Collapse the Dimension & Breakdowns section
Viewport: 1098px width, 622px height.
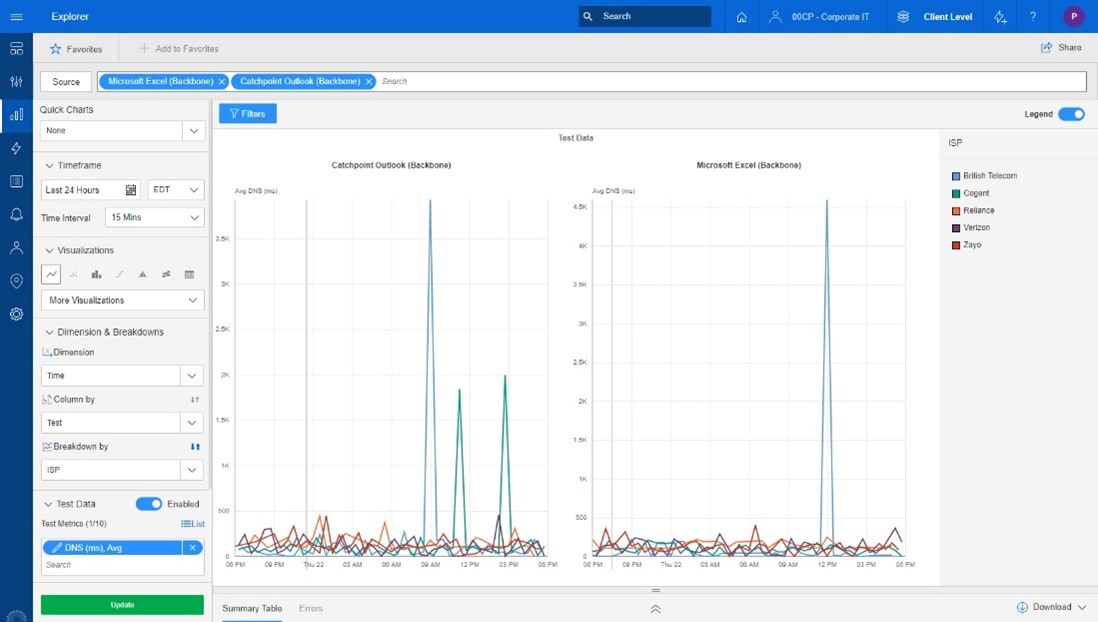[x=49, y=332]
